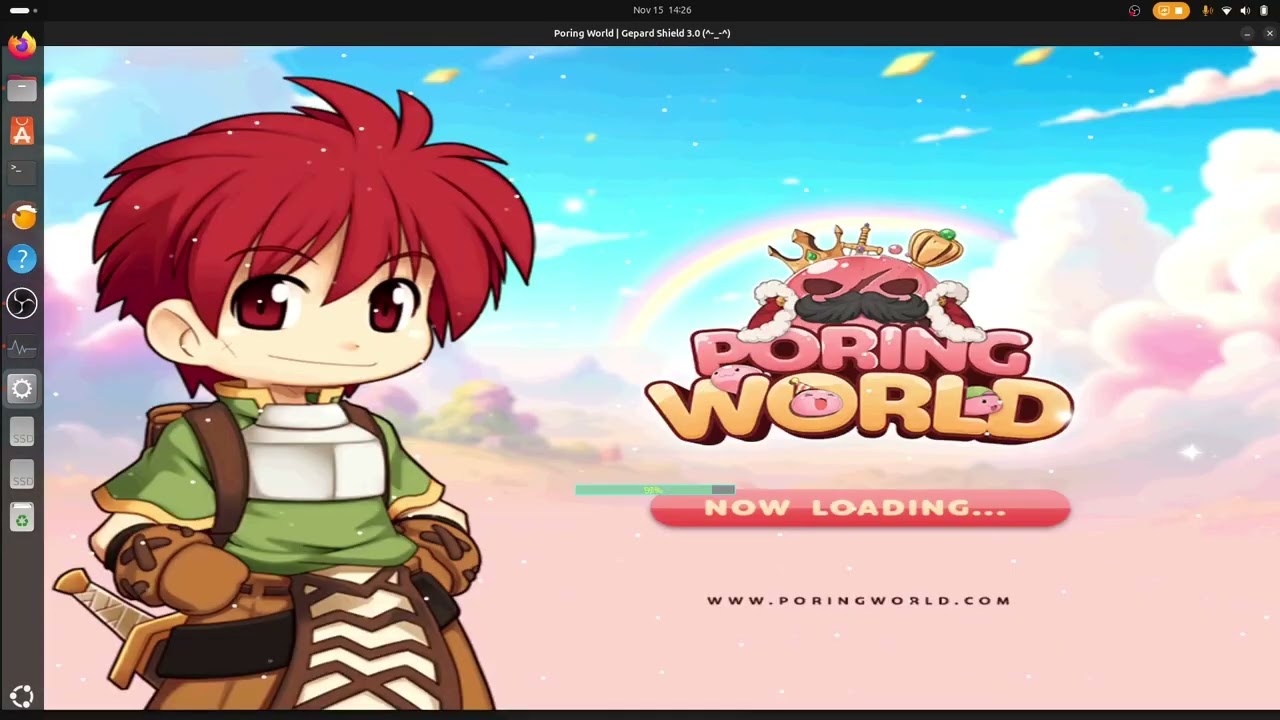Open the second SSD drive icon

22,475
